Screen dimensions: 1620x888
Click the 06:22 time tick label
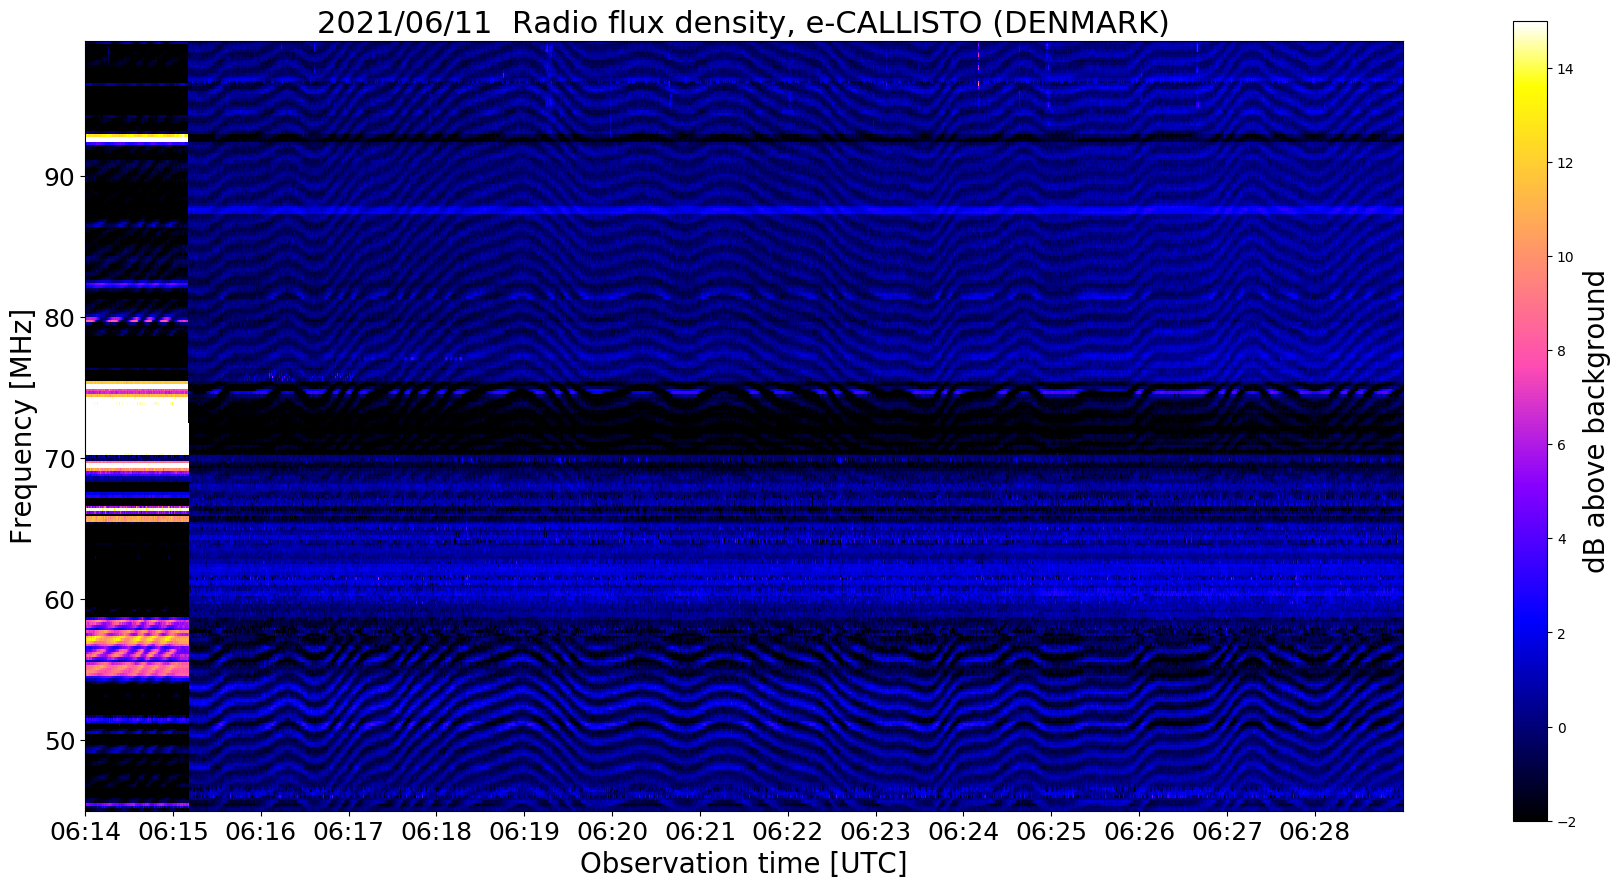[x=787, y=832]
